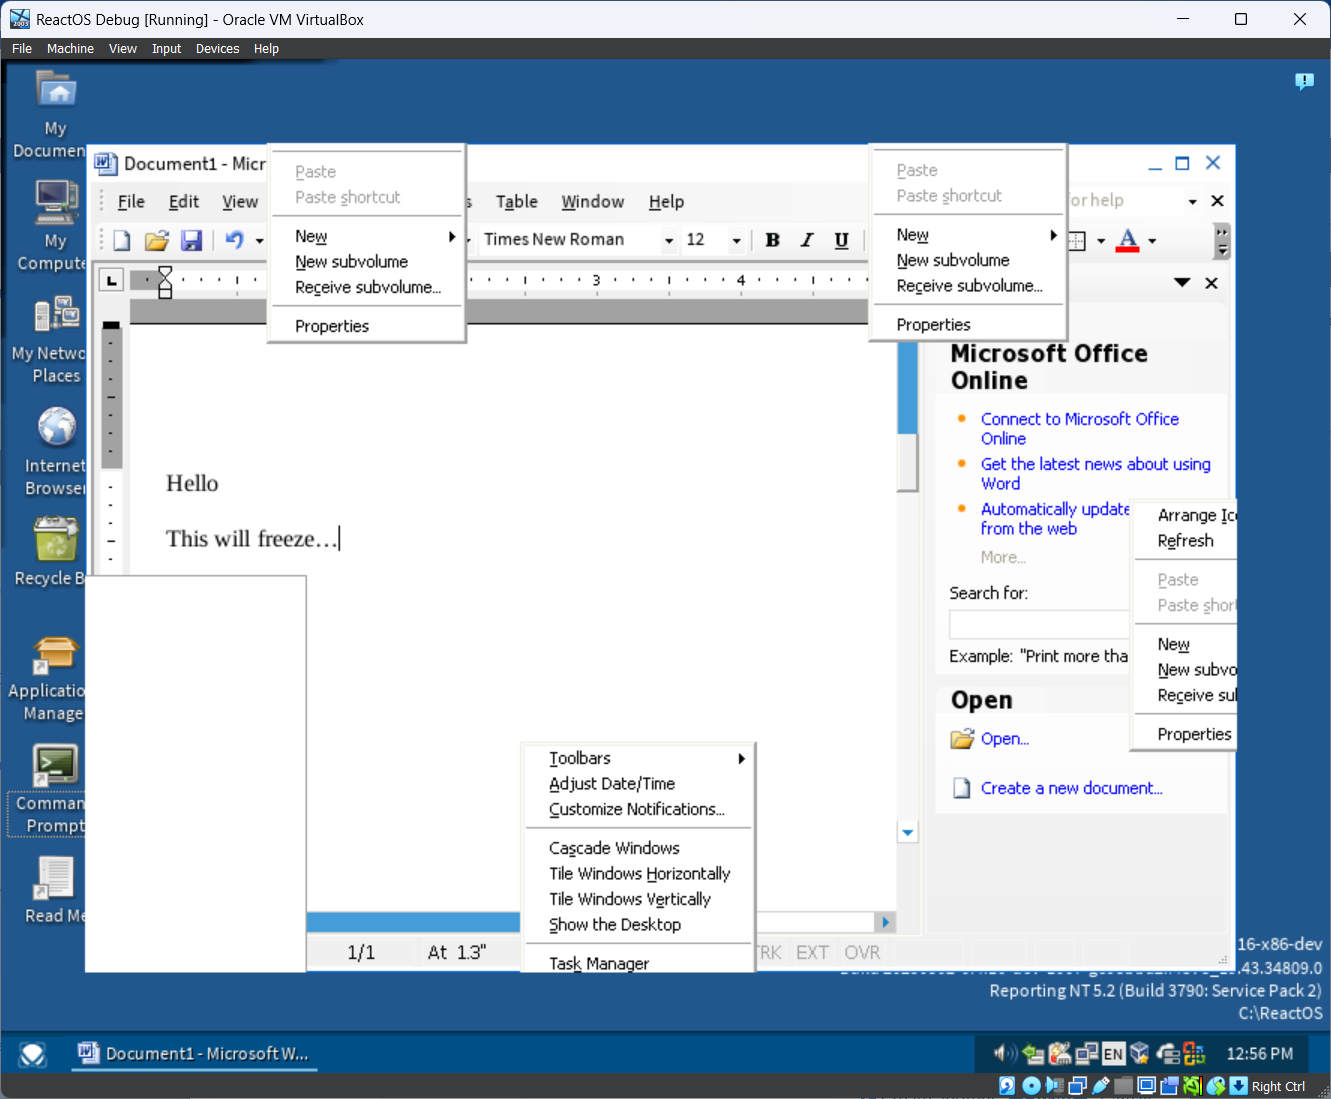The width and height of the screenshot is (1331, 1099).
Task: Click the New Blank Document toolbar icon
Action: pyautogui.click(x=122, y=240)
